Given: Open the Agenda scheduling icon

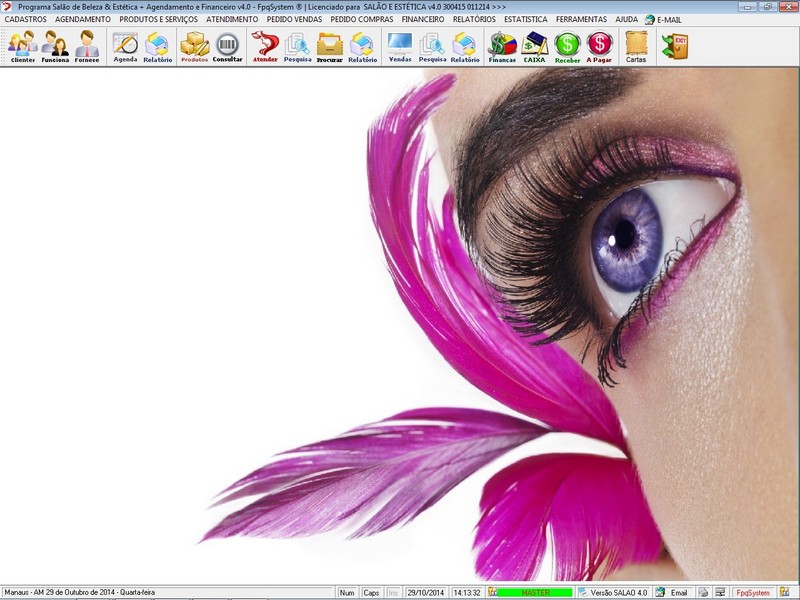Looking at the screenshot, I should [x=125, y=46].
